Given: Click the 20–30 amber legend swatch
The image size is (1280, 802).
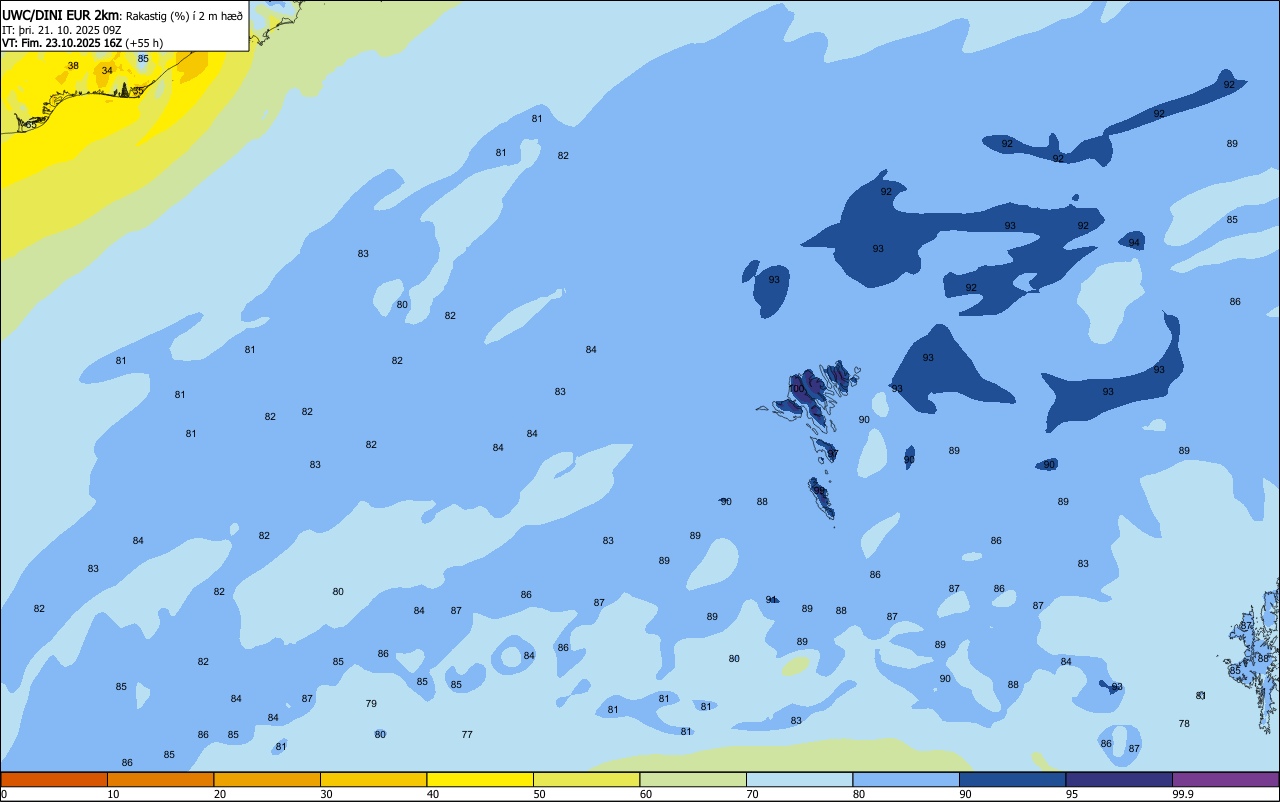Looking at the screenshot, I should click(x=267, y=779).
